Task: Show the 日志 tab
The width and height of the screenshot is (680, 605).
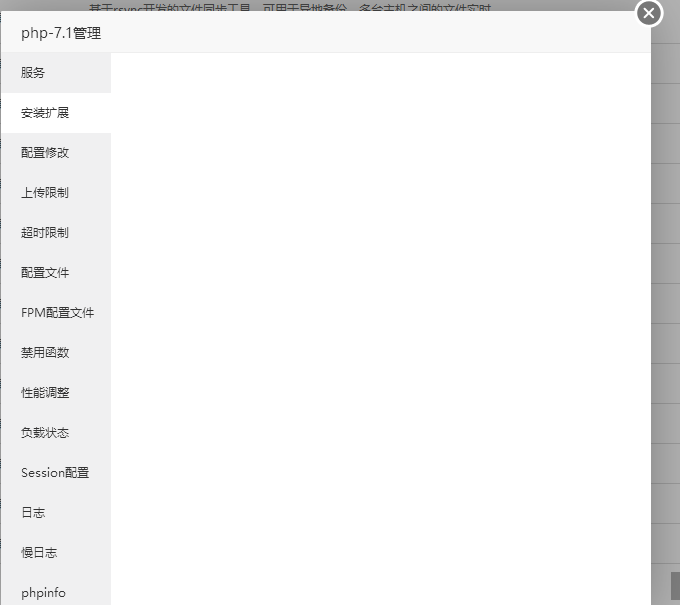Action: pyautogui.click(x=56, y=512)
